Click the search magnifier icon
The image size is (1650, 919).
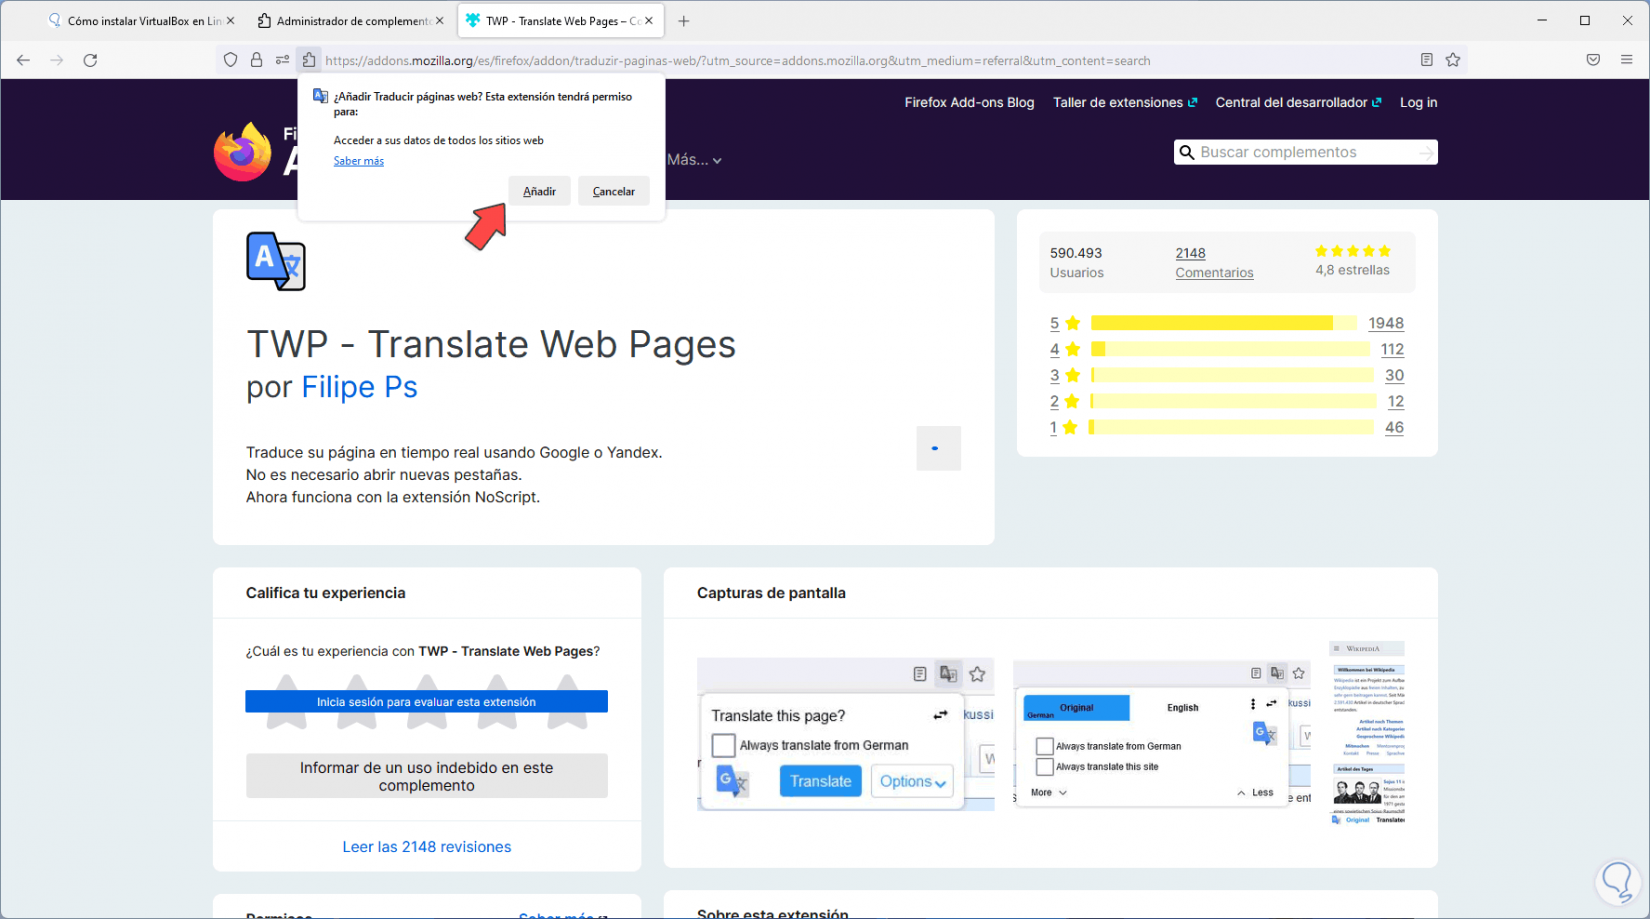[x=1187, y=152]
